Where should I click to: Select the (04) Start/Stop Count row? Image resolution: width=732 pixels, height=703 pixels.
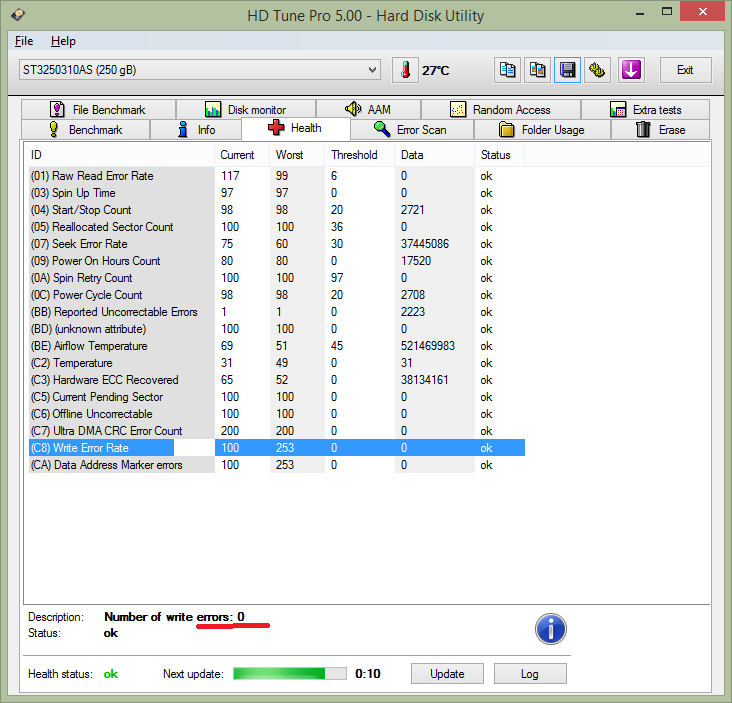pyautogui.click(x=276, y=210)
